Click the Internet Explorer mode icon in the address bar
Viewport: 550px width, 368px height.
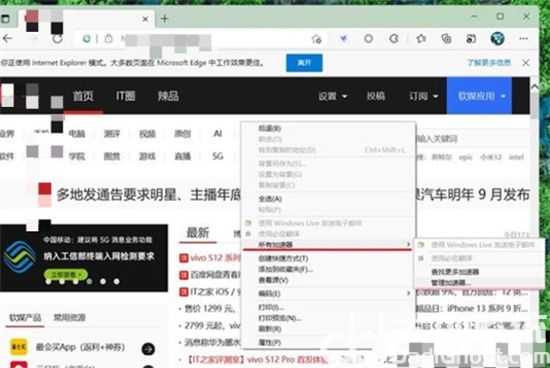pyautogui.click(x=86, y=39)
